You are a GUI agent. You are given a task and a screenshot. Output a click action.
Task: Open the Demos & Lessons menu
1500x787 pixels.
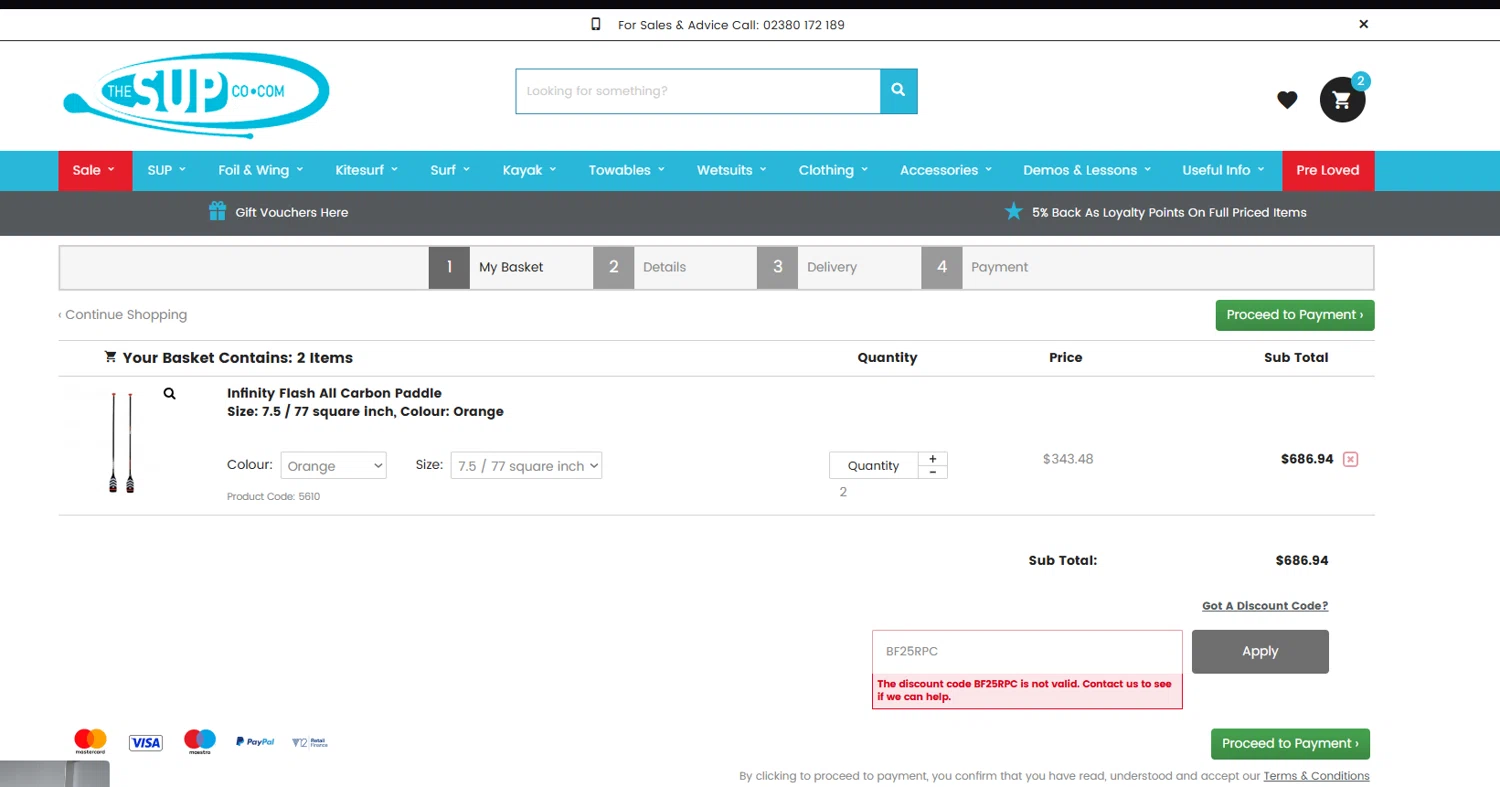pyautogui.click(x=1086, y=170)
